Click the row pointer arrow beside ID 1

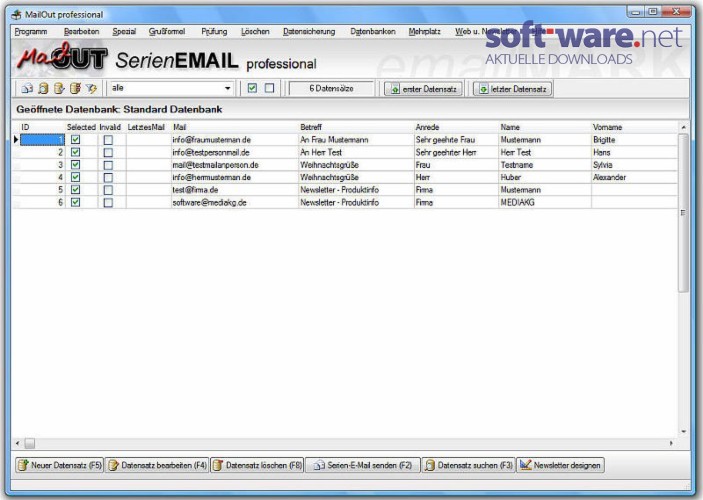(x=16, y=140)
